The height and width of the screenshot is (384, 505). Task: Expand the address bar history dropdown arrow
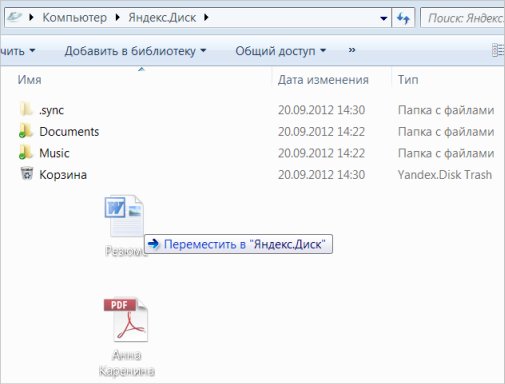click(383, 18)
